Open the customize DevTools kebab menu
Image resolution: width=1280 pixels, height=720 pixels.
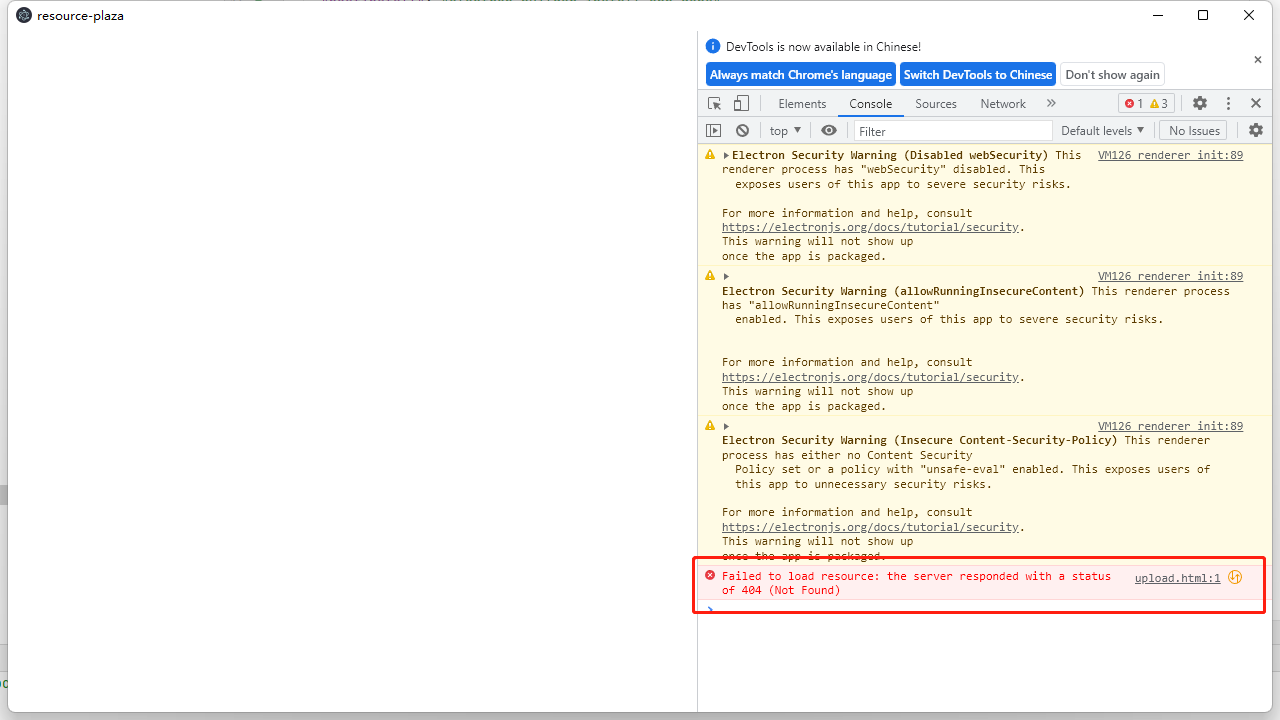click(1227, 103)
